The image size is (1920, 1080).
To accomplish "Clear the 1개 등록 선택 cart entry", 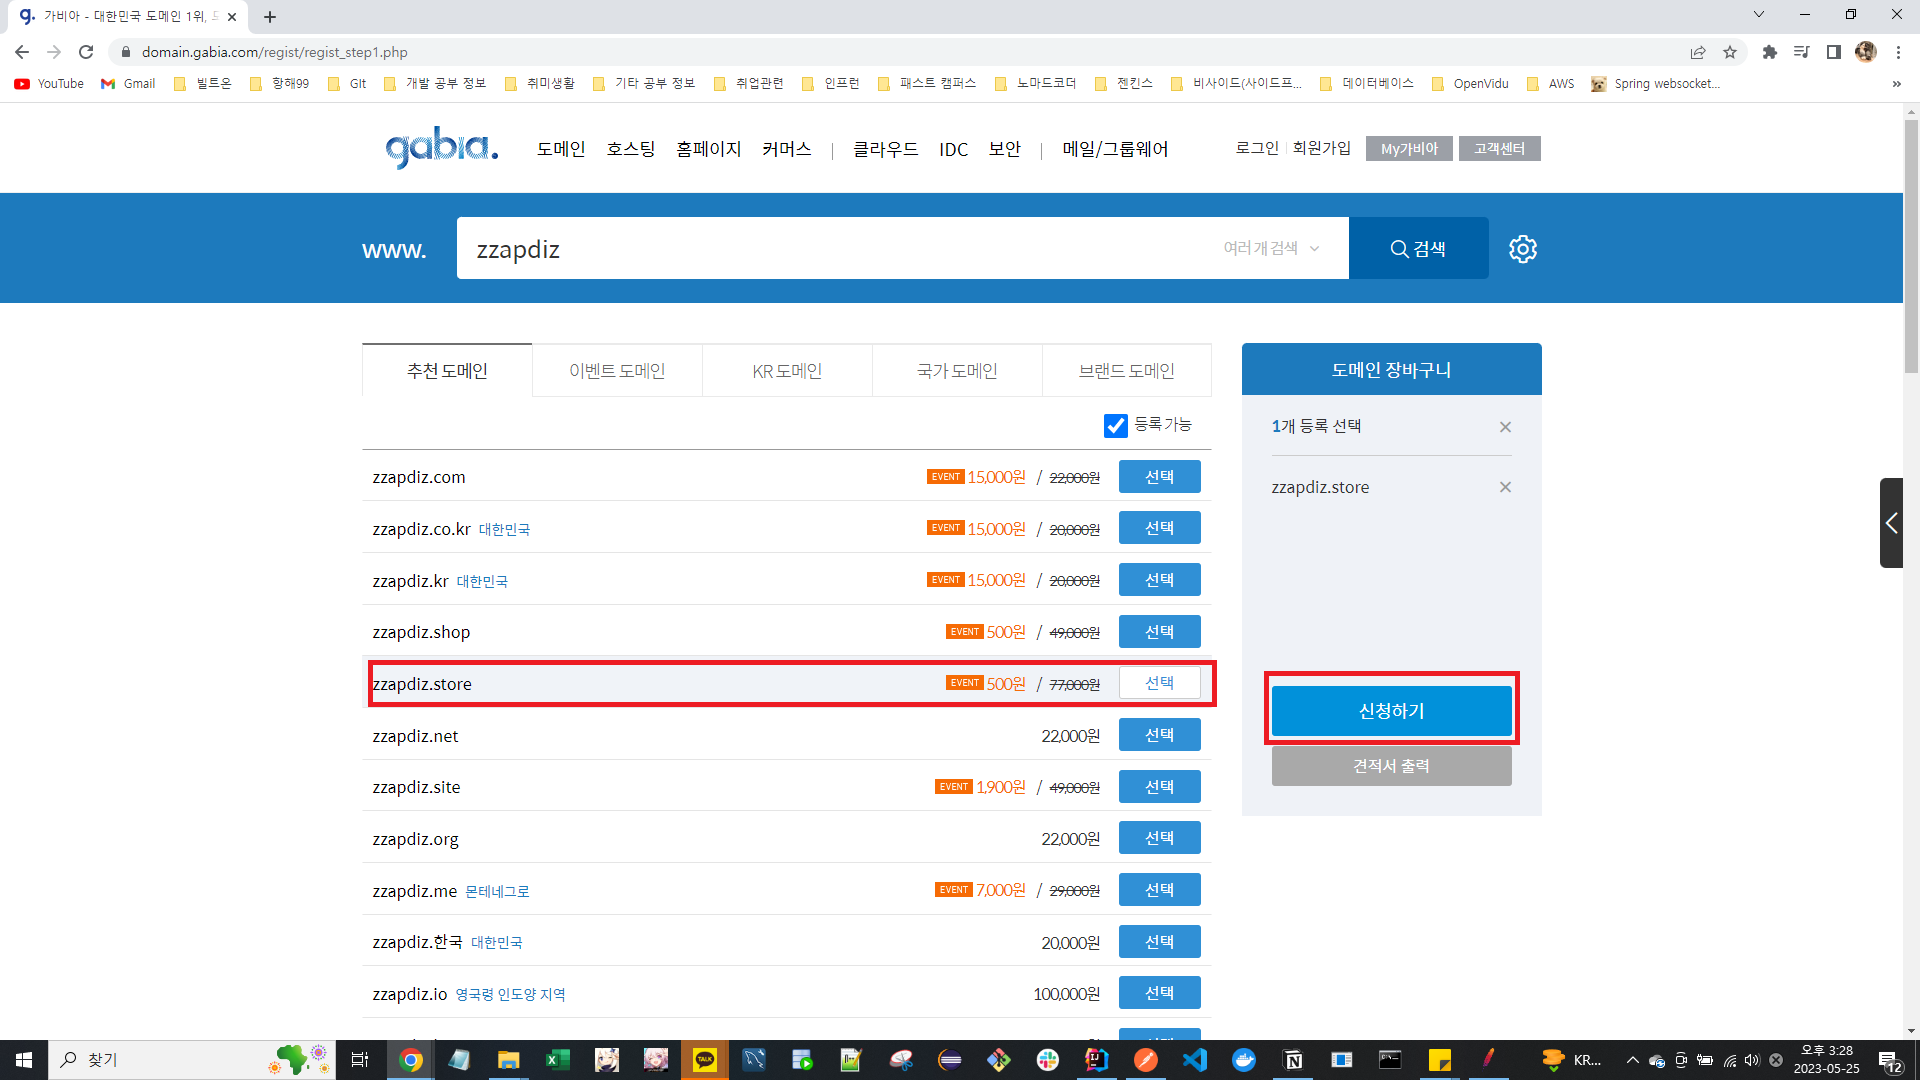I will 1505,427.
